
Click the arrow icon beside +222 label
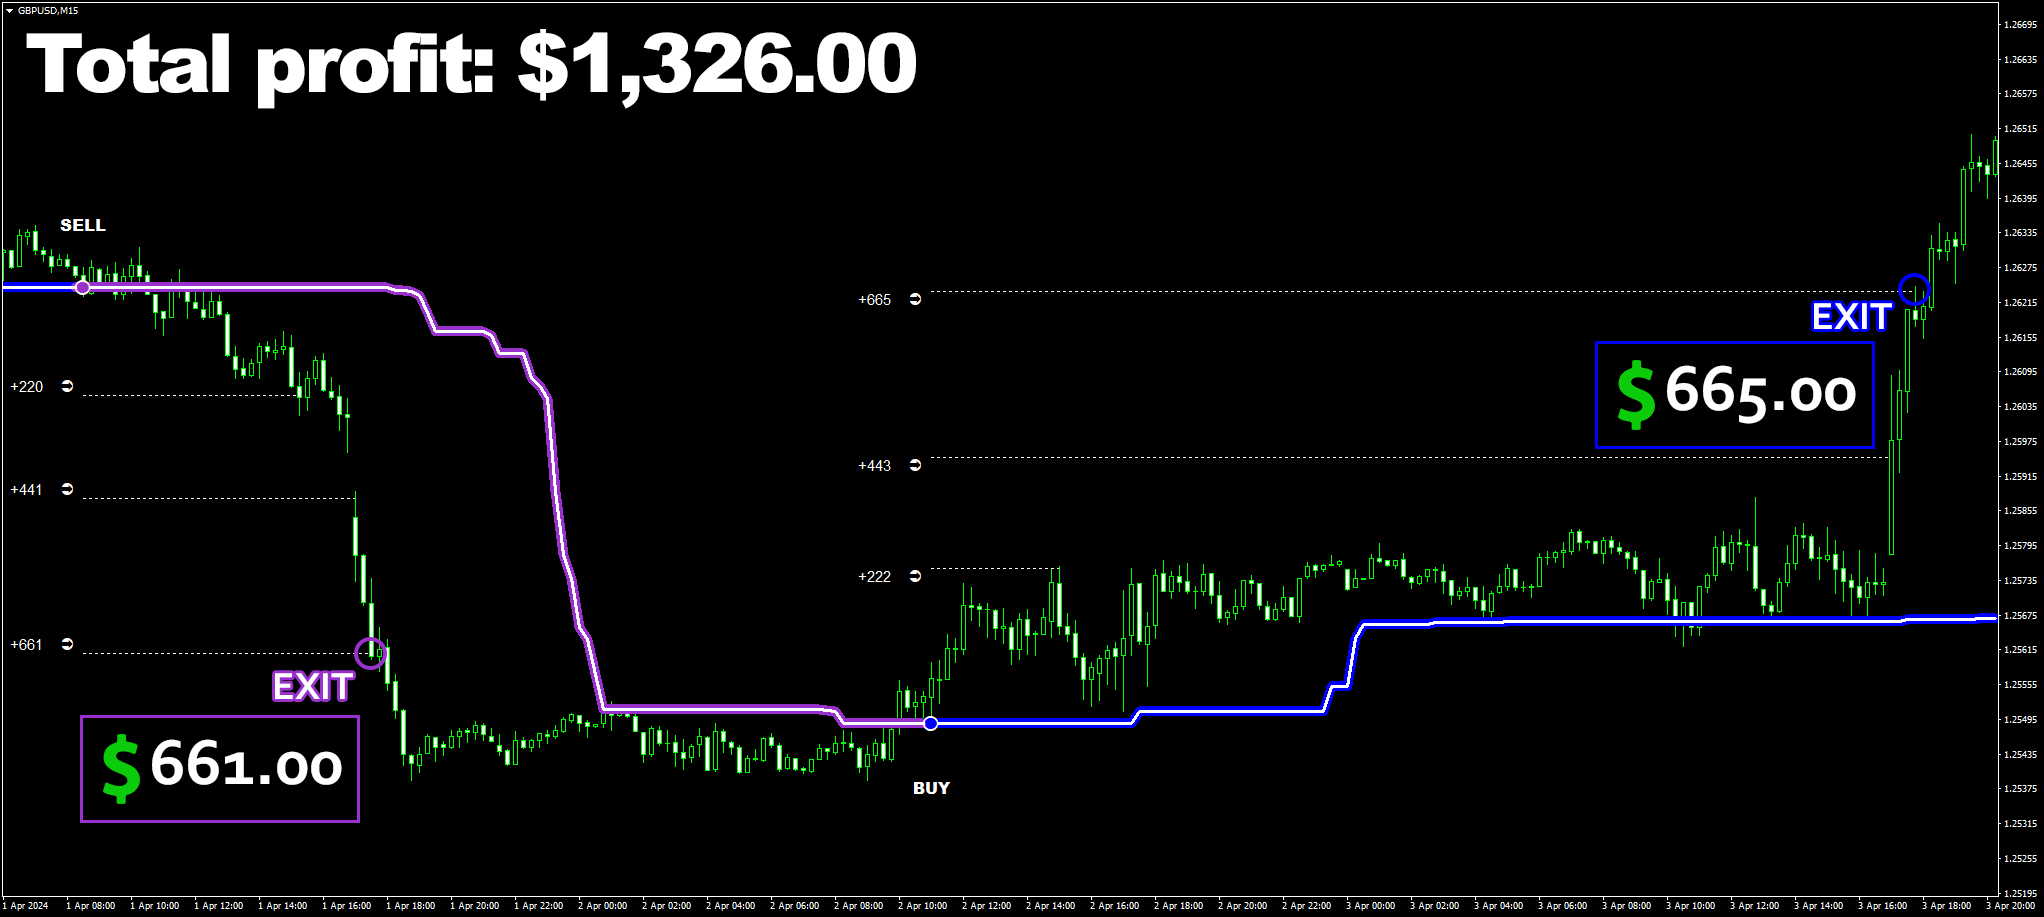click(x=915, y=576)
